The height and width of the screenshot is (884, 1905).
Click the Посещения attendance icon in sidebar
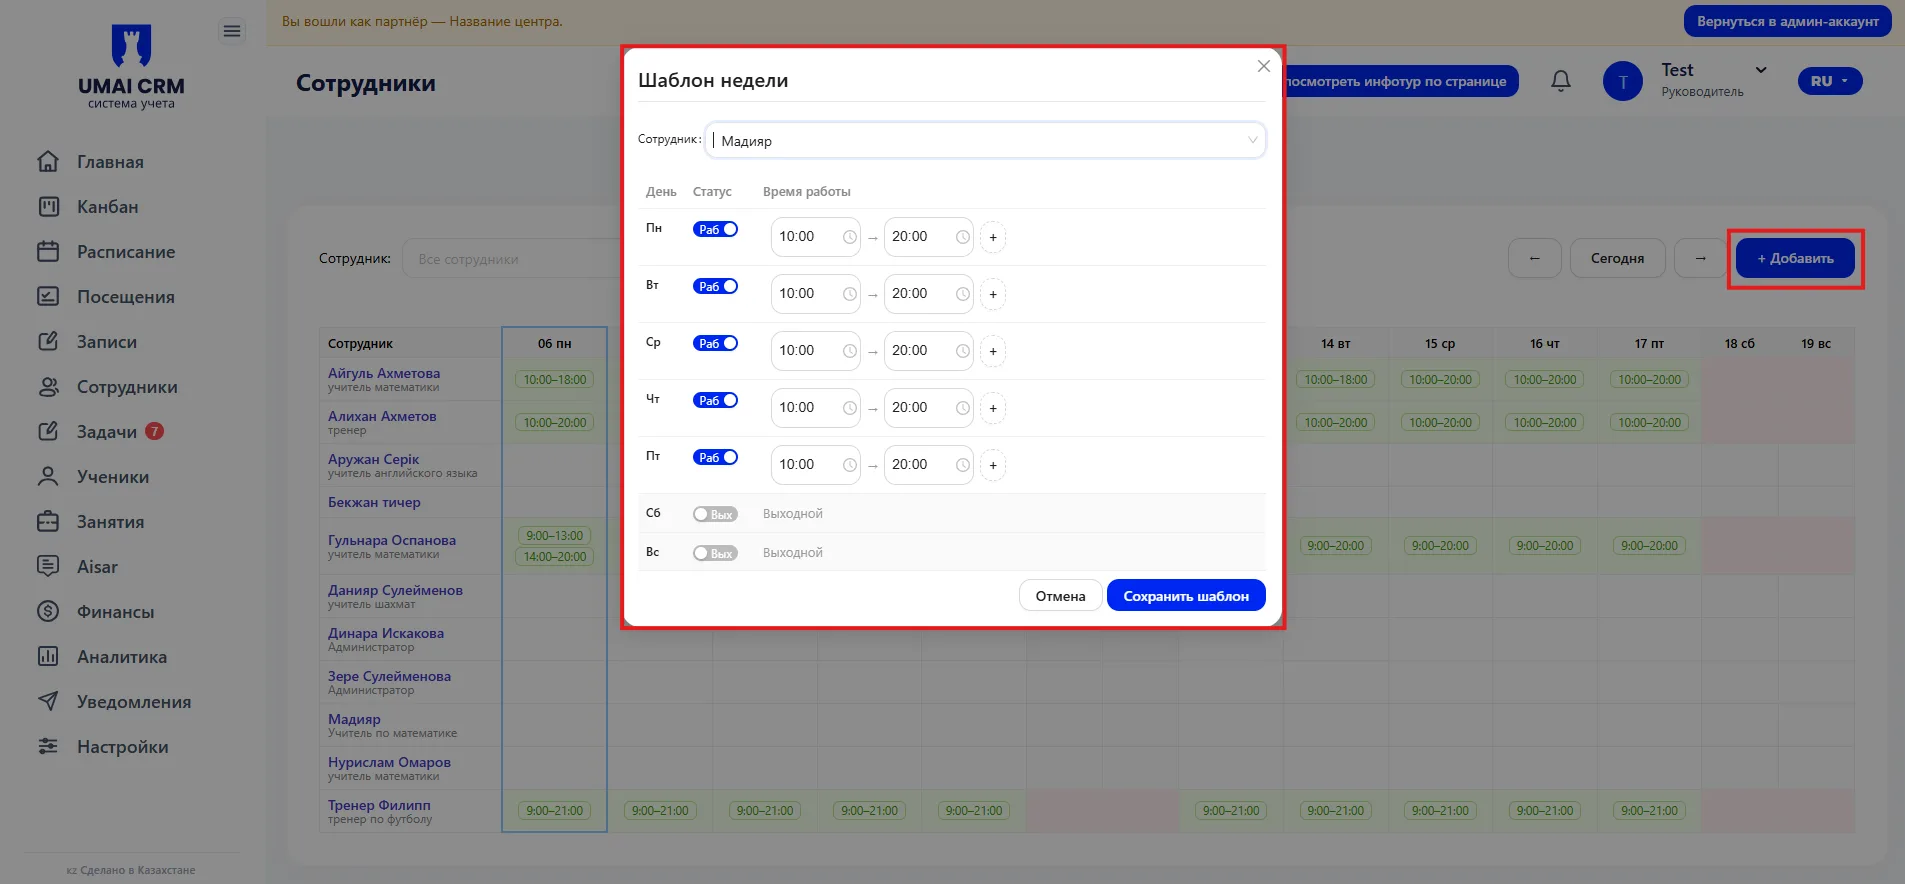48,296
